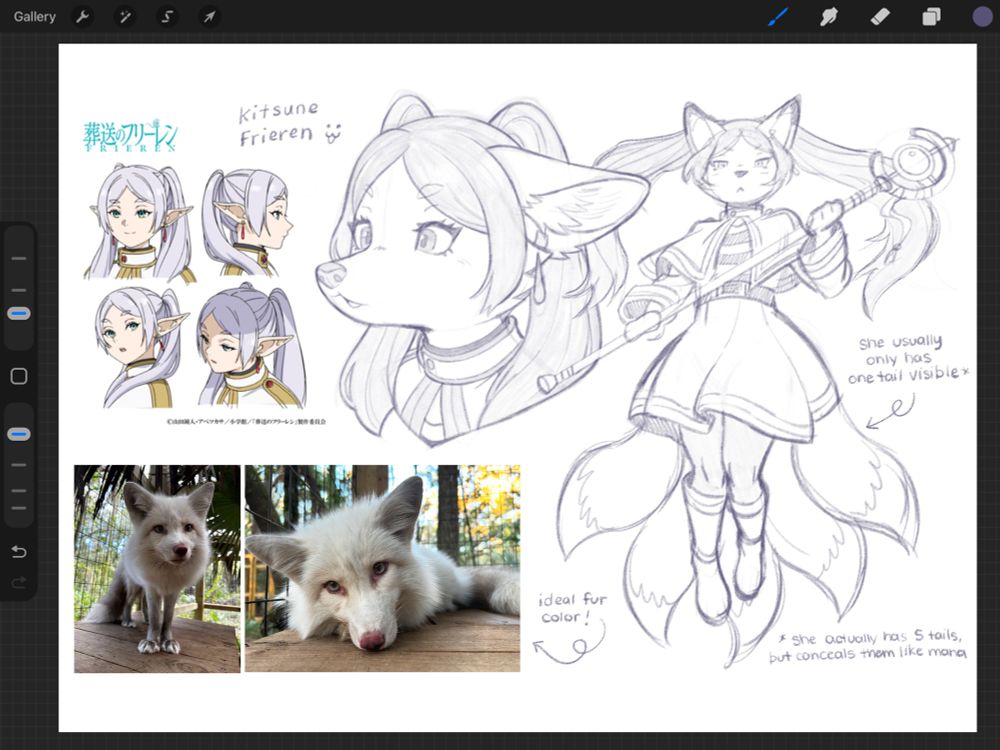Open the Adjustments magic wand menu
Viewport: 1000px width, 750px height.
(124, 17)
